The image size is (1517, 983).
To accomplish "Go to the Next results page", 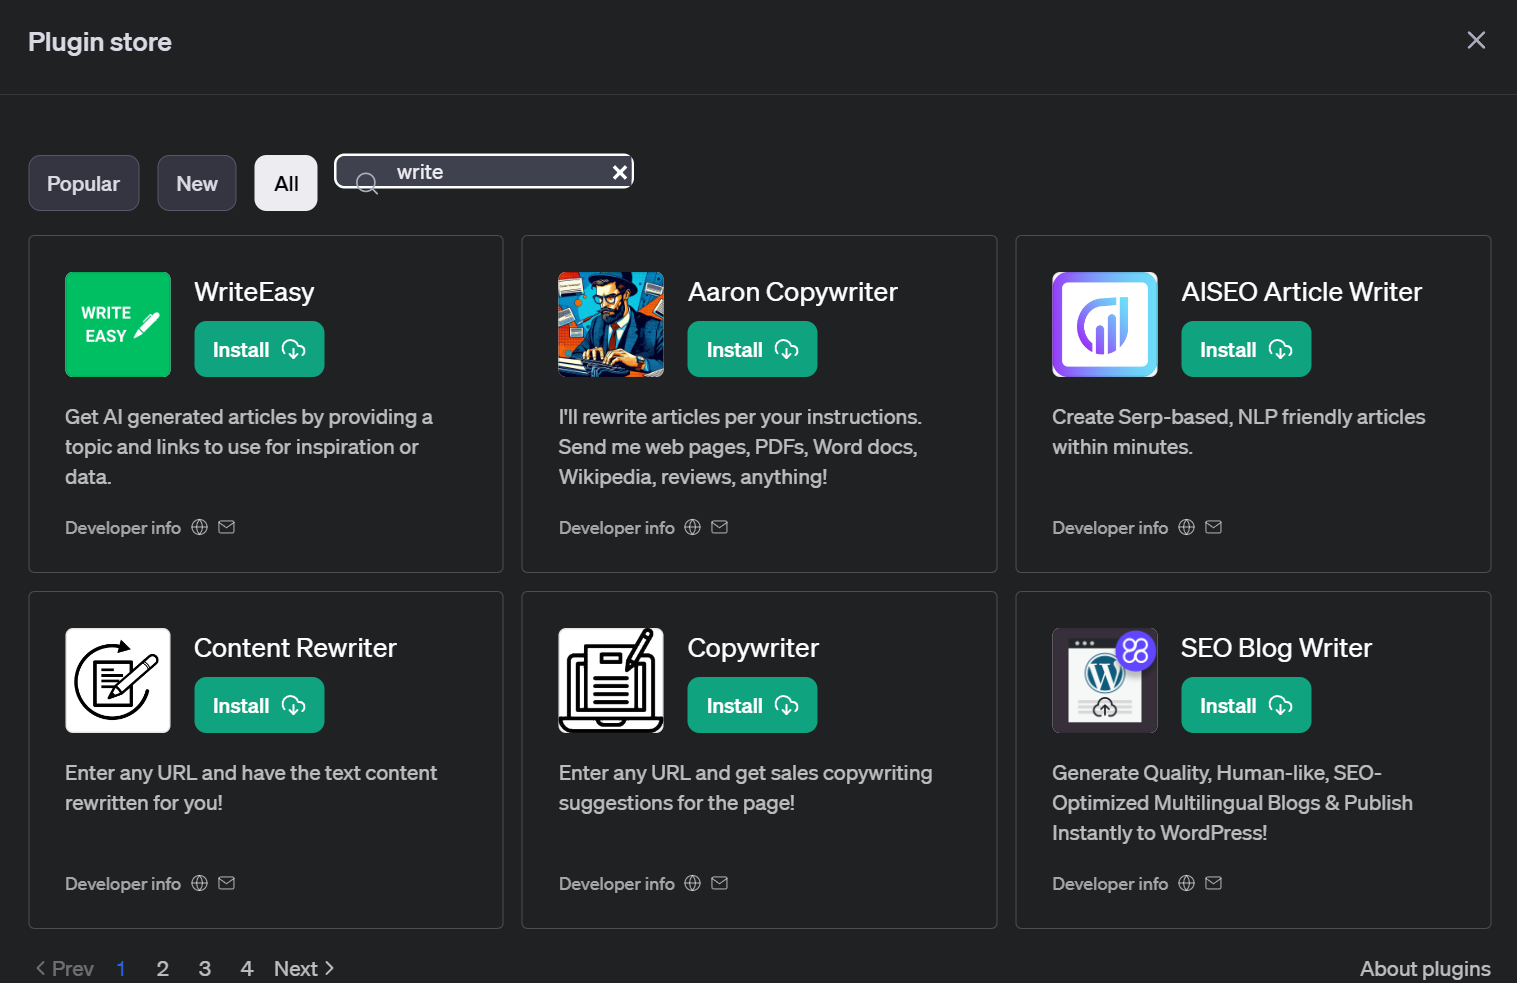I will coord(304,968).
